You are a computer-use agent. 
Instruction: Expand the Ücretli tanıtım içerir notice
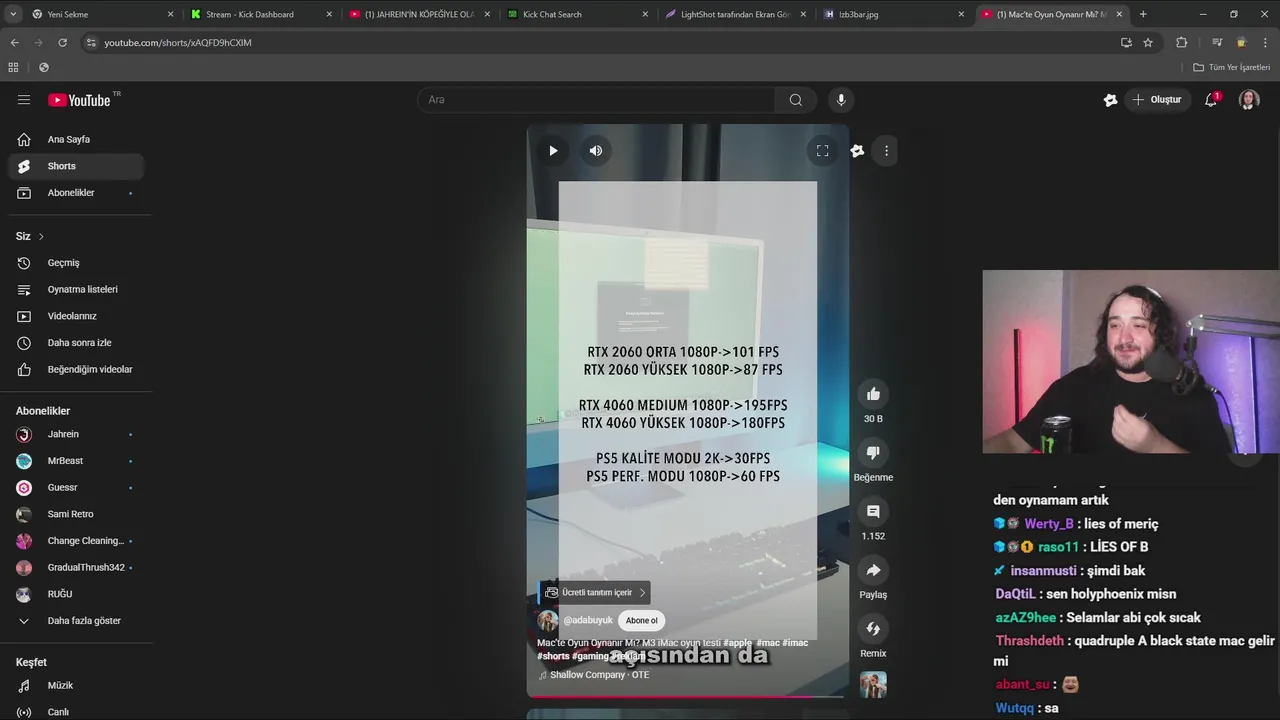pos(595,592)
